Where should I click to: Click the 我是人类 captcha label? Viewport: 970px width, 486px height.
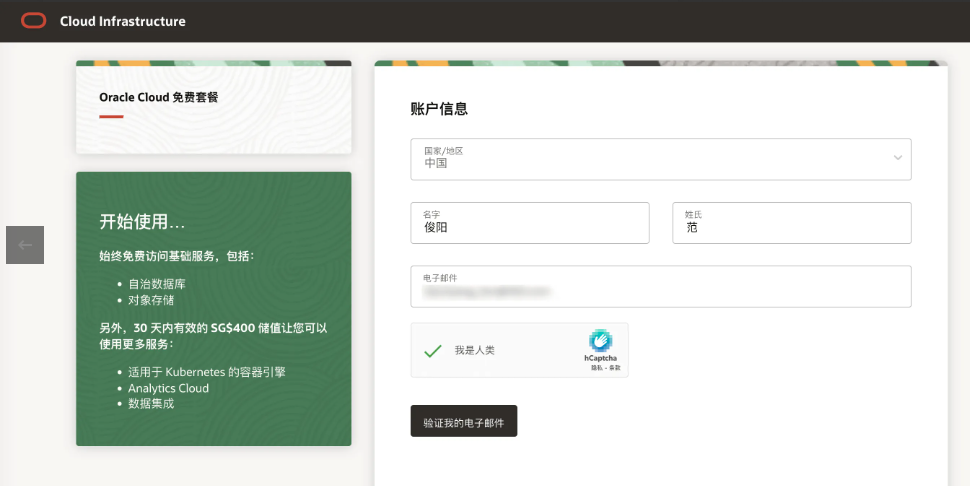[x=475, y=351]
